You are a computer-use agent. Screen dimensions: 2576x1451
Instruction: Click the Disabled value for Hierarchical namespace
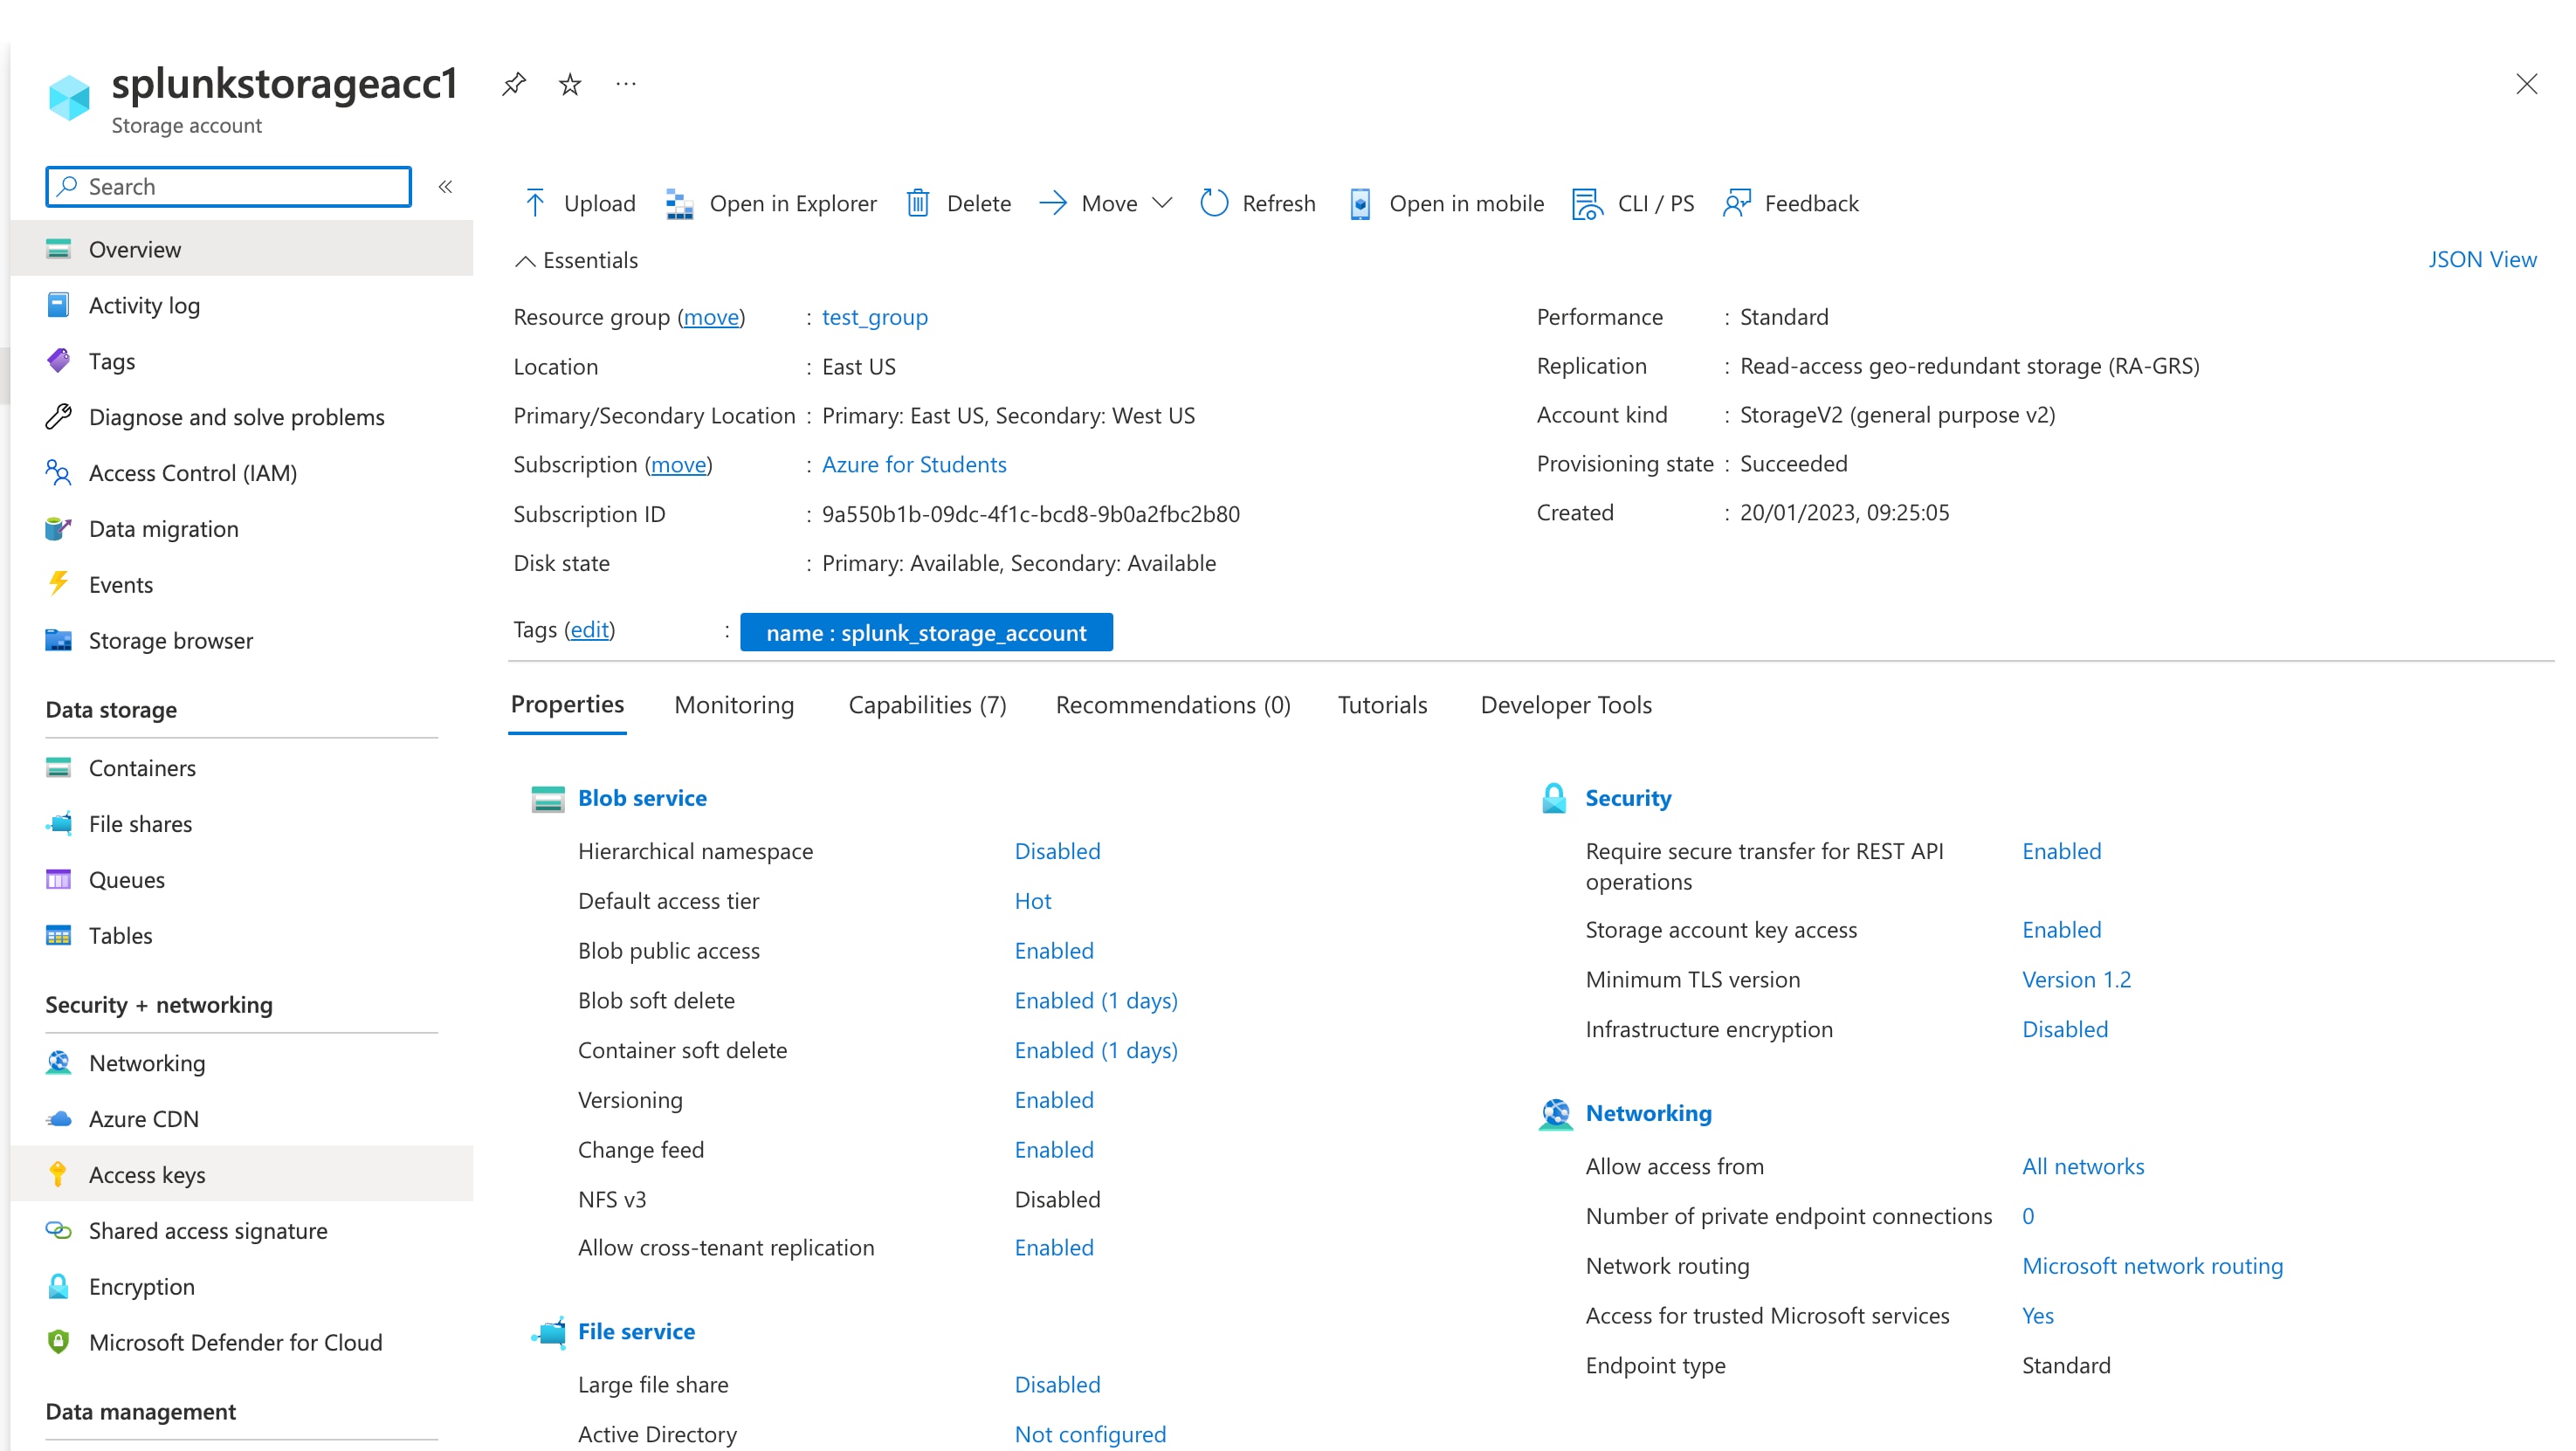[1057, 851]
